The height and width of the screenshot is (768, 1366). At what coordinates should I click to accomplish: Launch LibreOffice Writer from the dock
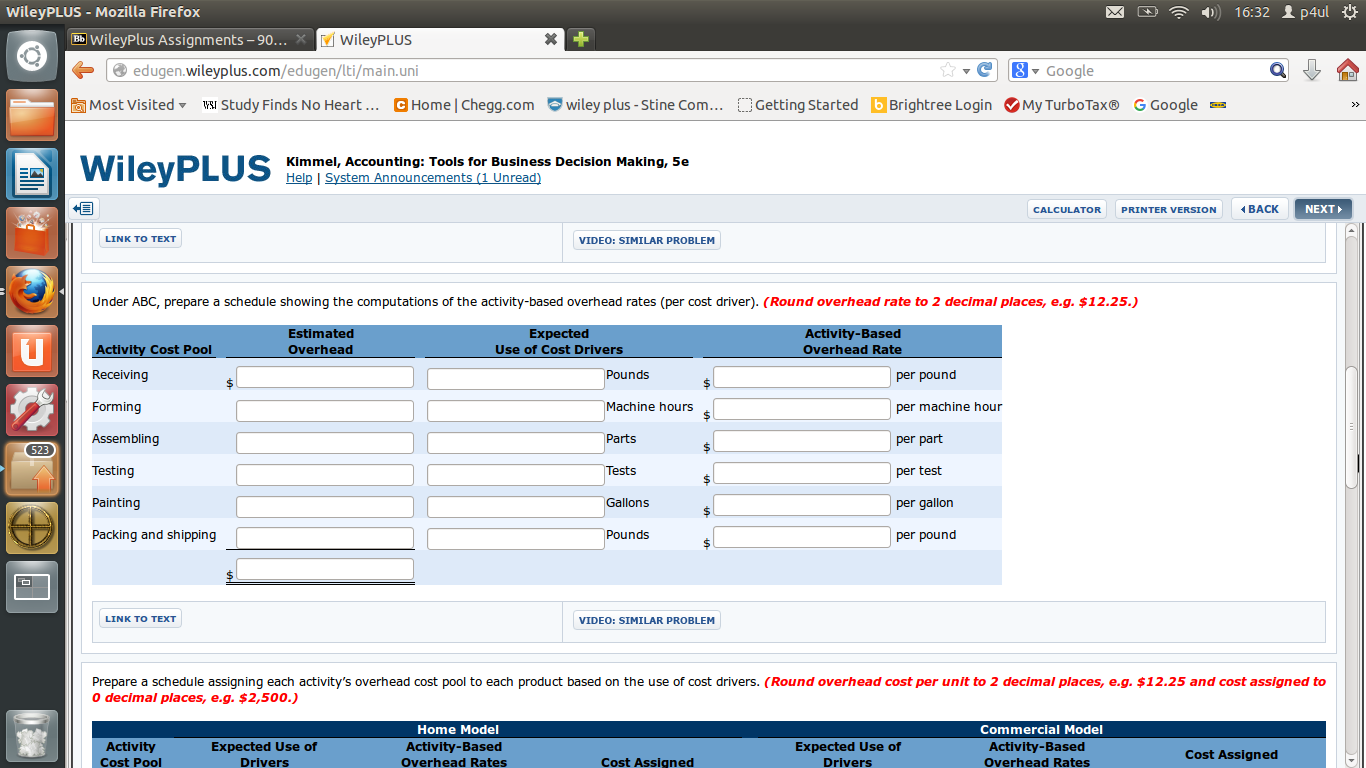(32, 174)
